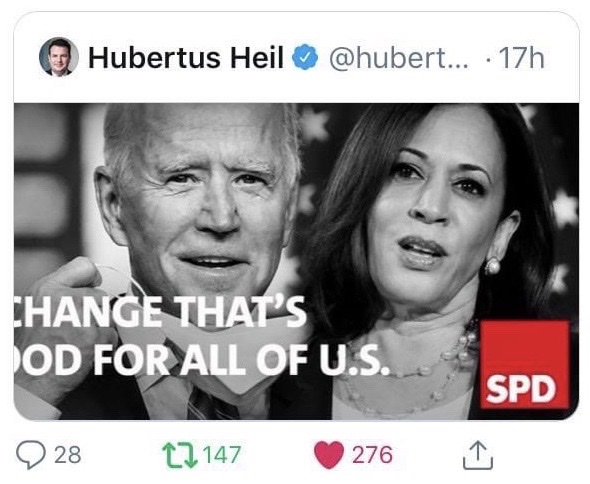Click the green retweet arrows icon
The image size is (590, 484).
(x=180, y=455)
